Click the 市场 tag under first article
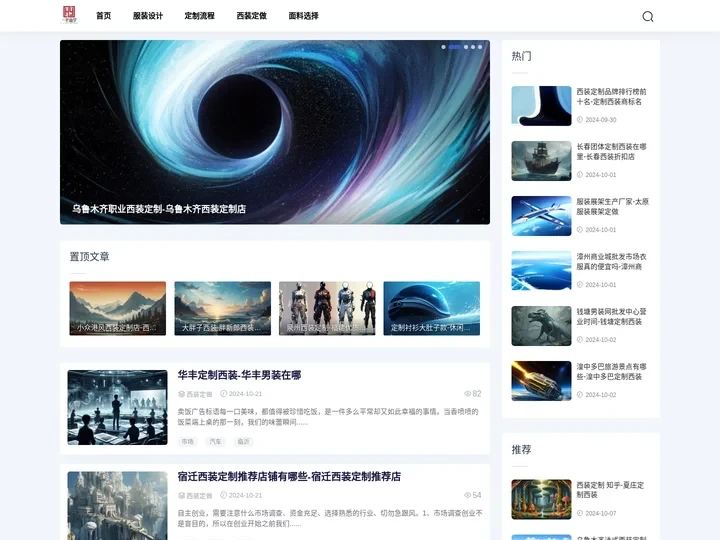 coord(188,441)
